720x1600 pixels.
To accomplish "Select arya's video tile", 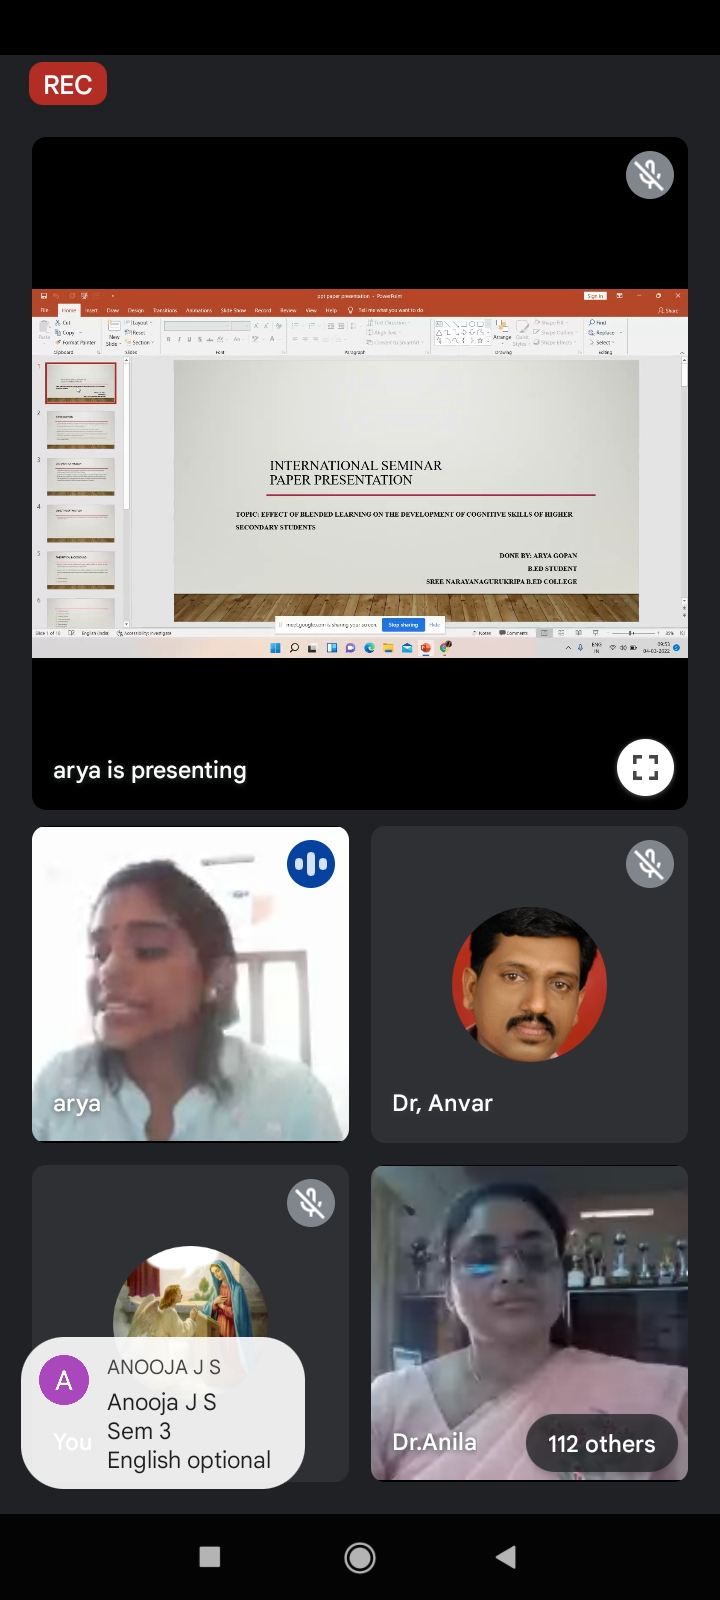I will click(x=190, y=984).
